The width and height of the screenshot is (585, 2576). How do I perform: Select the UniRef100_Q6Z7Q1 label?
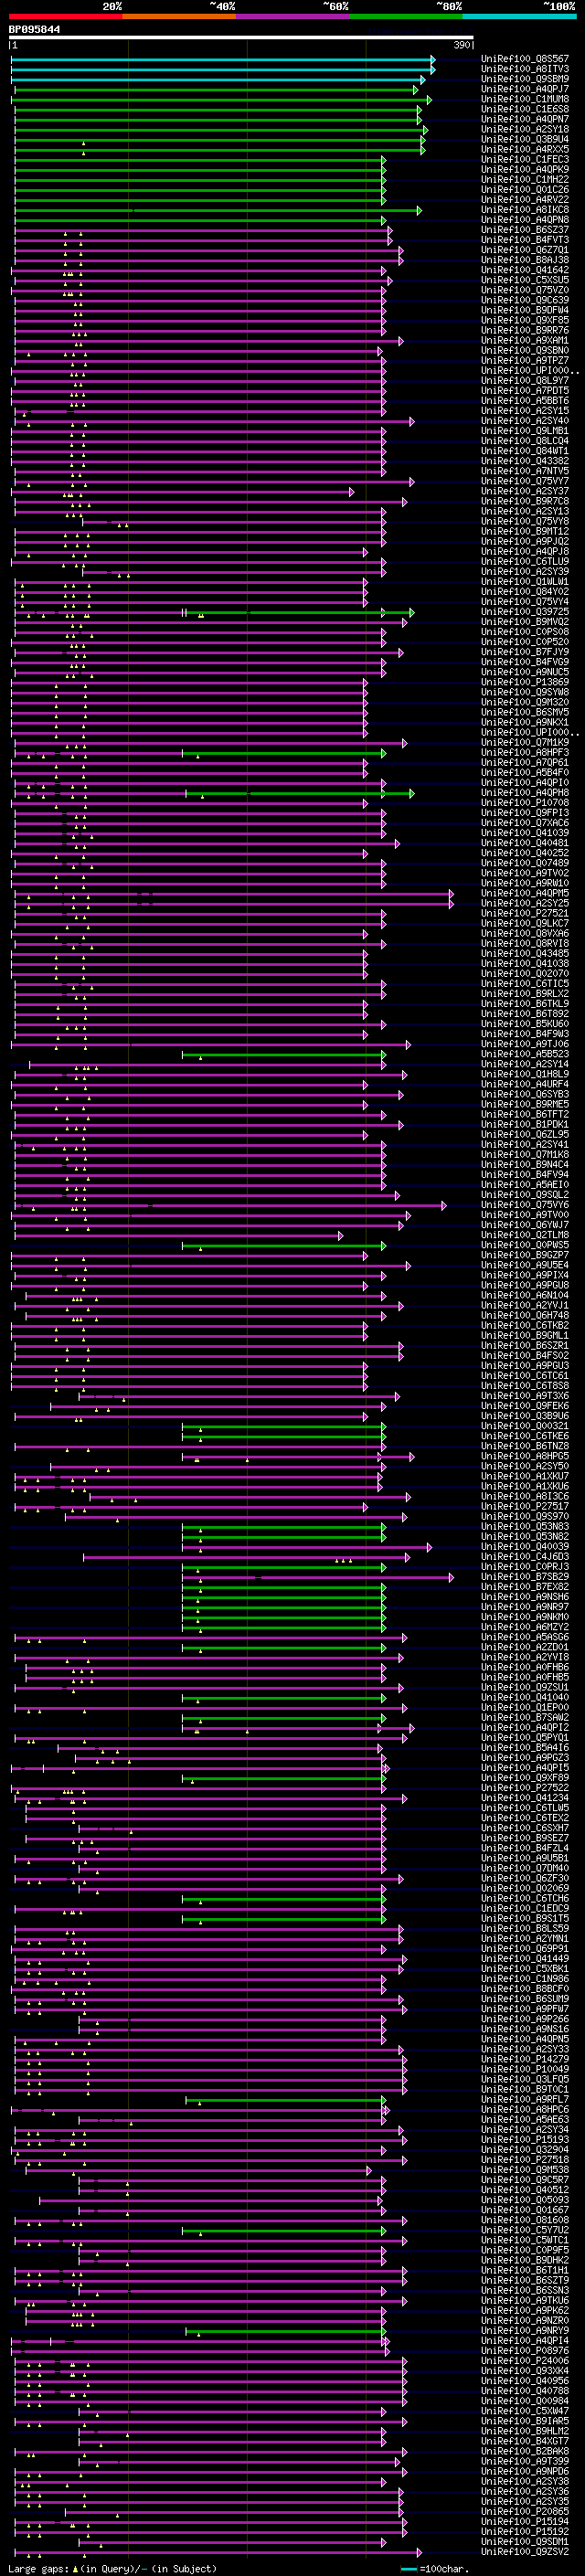[x=525, y=250]
